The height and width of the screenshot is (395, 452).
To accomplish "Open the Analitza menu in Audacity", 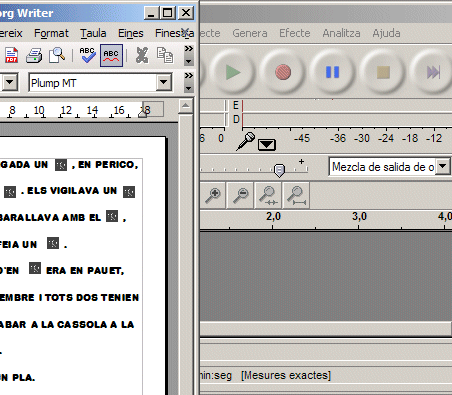I will 341,33.
